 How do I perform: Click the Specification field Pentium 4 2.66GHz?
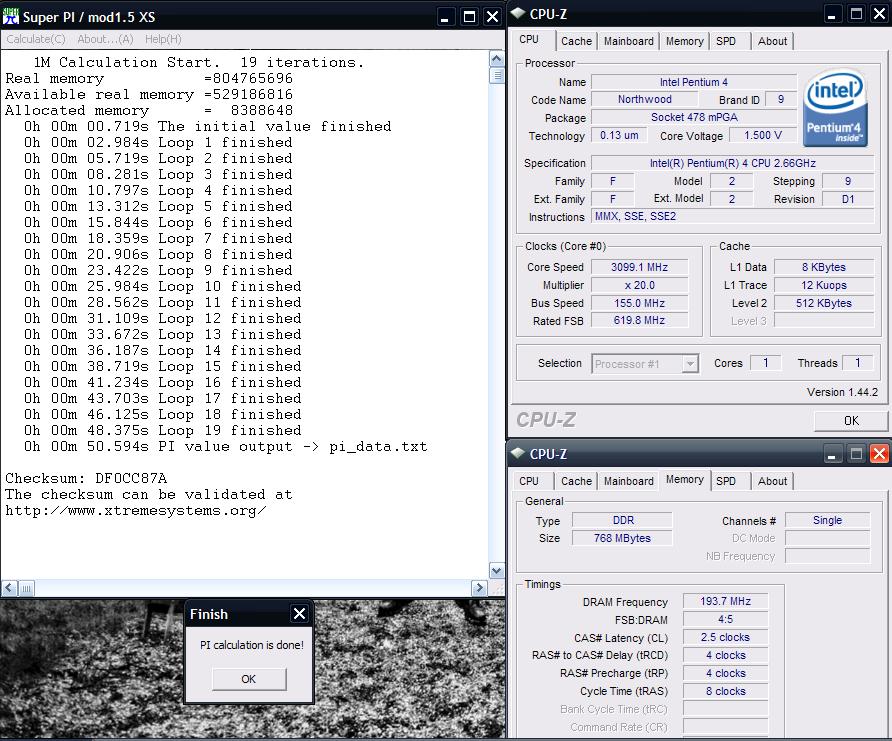tap(733, 163)
